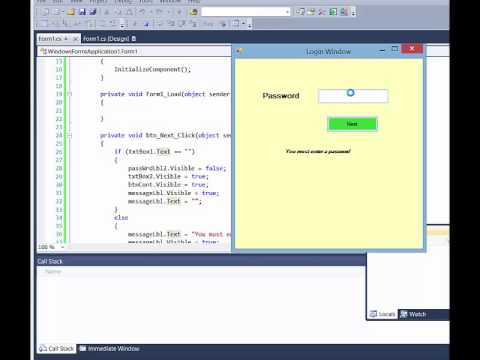Viewport: 480px width, 360px height.
Task: Click the New Project toolbar icon
Action: (44, 12)
